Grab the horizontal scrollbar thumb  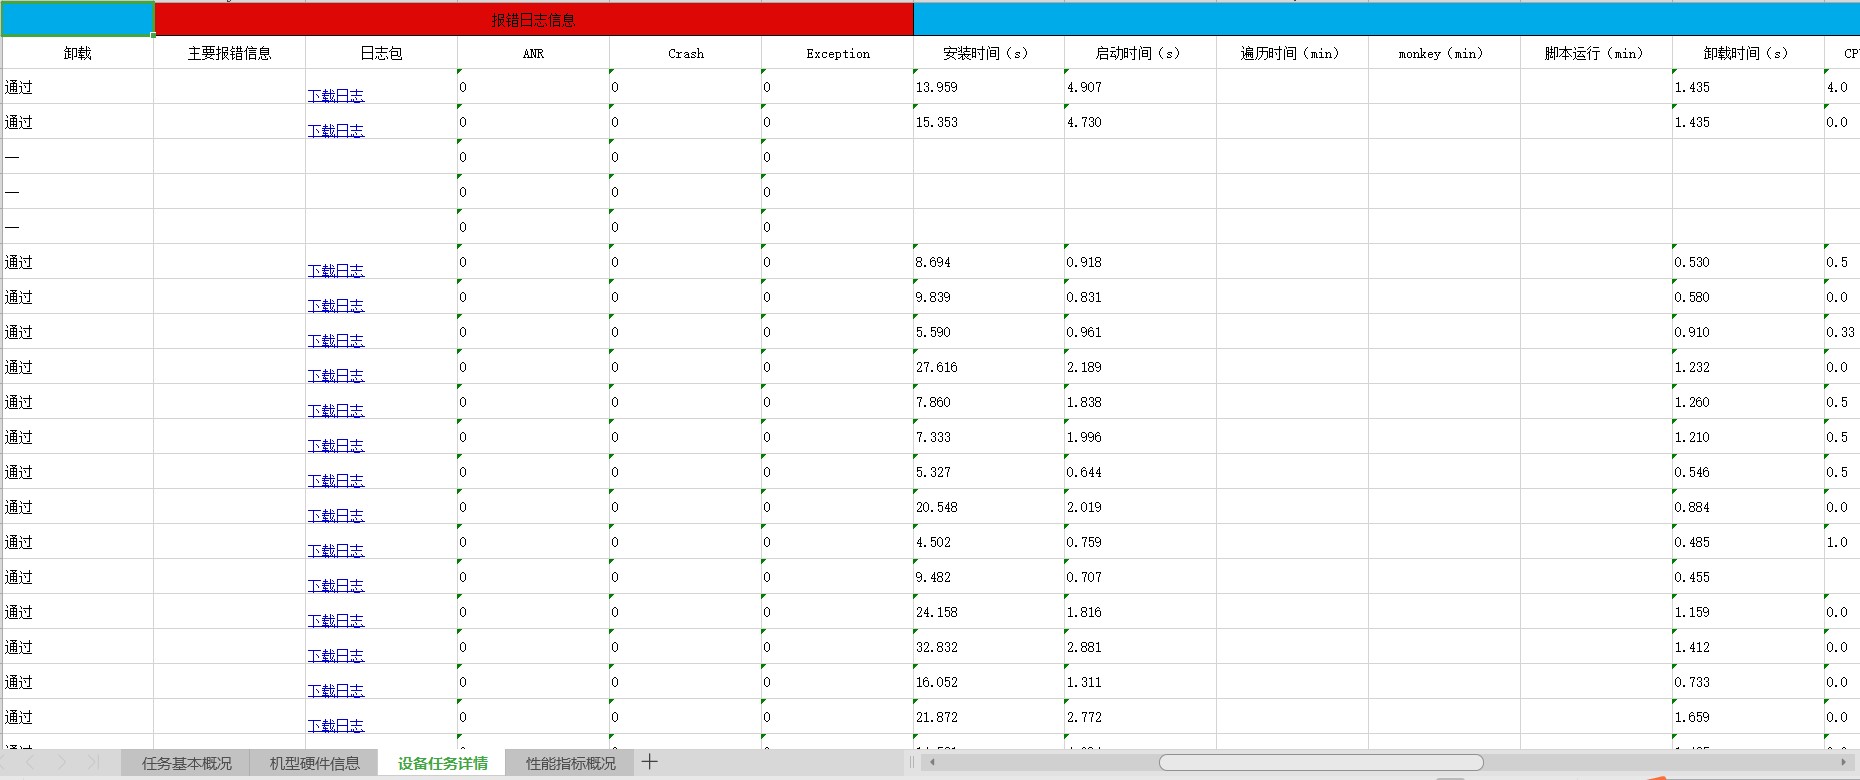[1321, 762]
